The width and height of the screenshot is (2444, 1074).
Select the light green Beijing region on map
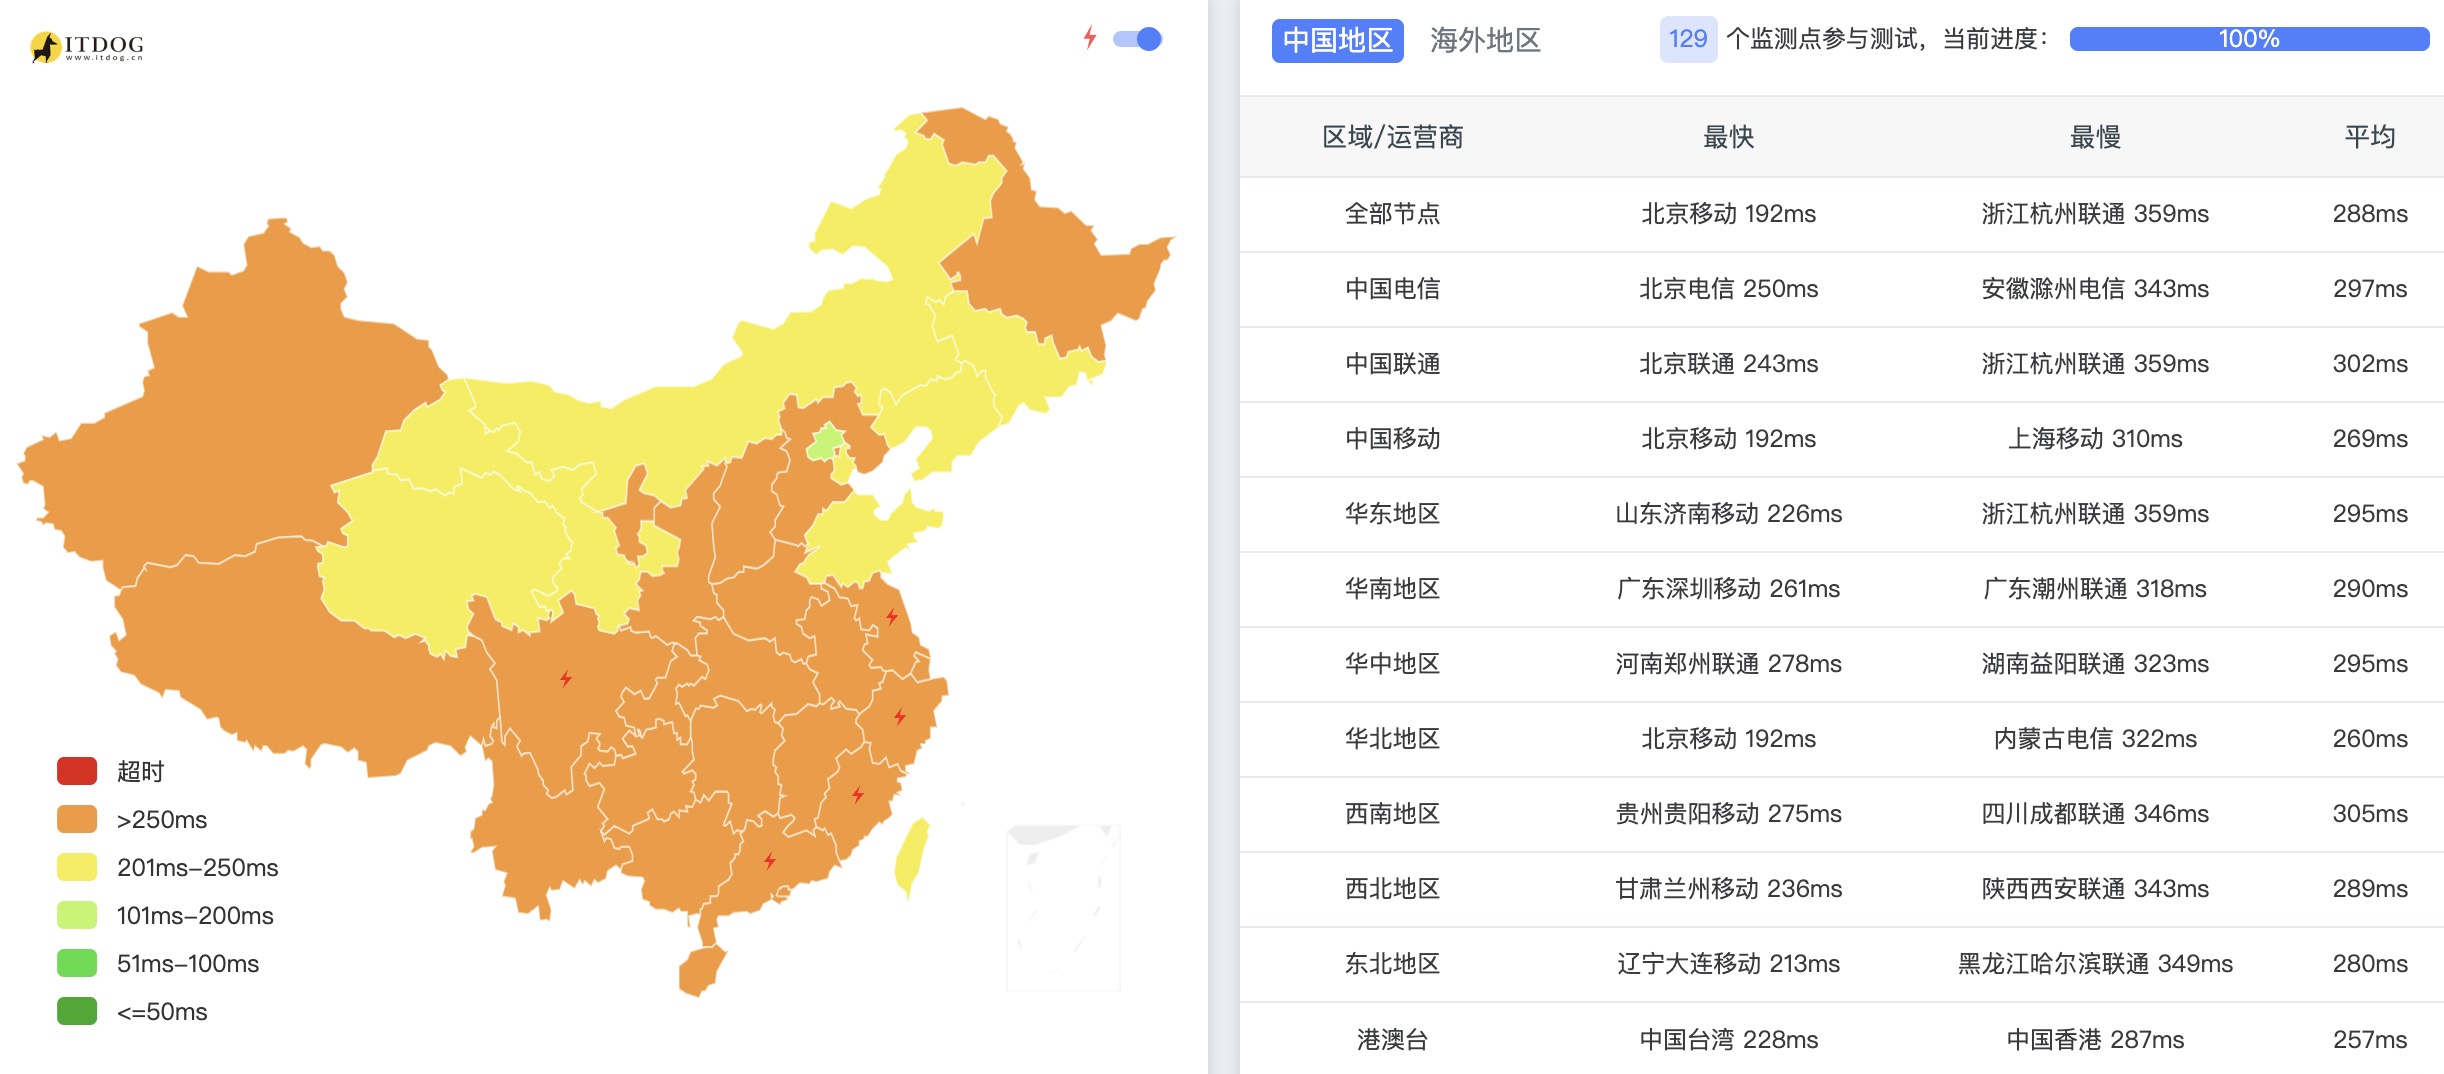826,441
